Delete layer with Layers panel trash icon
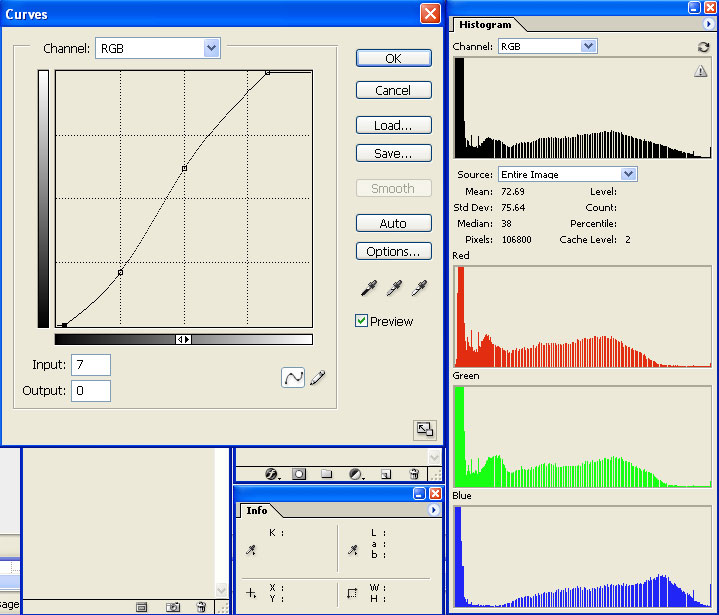719x615 pixels. coord(414,474)
